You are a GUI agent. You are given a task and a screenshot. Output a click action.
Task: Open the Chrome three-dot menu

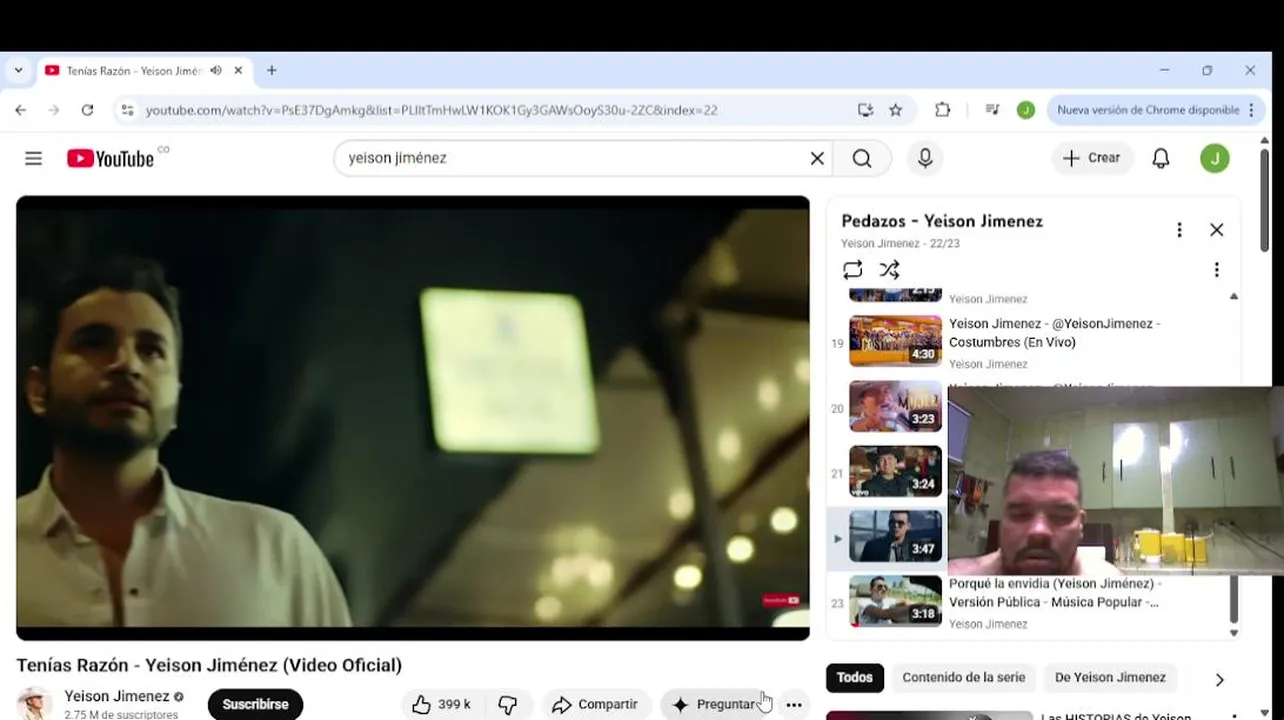[x=1252, y=110]
